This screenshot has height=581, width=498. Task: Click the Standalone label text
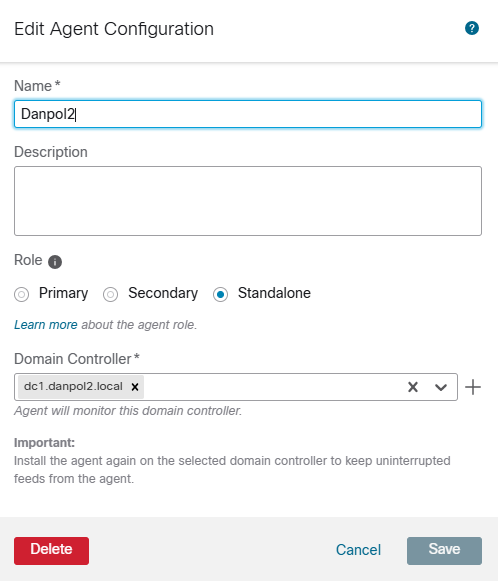274,293
